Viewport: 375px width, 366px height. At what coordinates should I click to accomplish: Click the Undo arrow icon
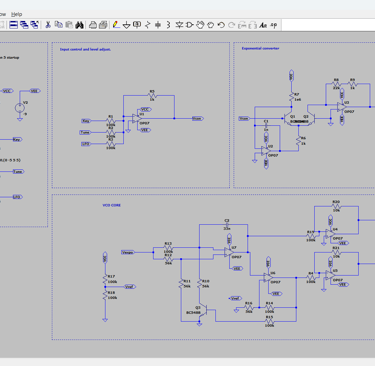pos(221,25)
